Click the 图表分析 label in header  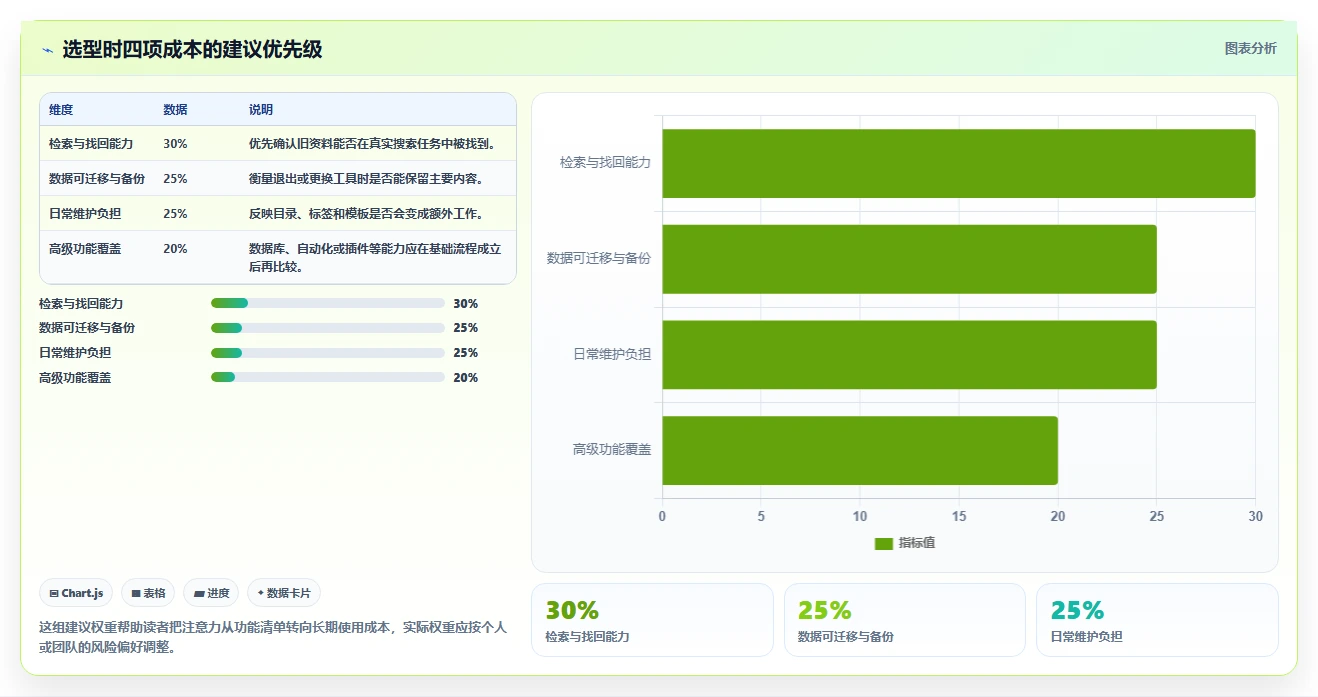pos(1250,48)
